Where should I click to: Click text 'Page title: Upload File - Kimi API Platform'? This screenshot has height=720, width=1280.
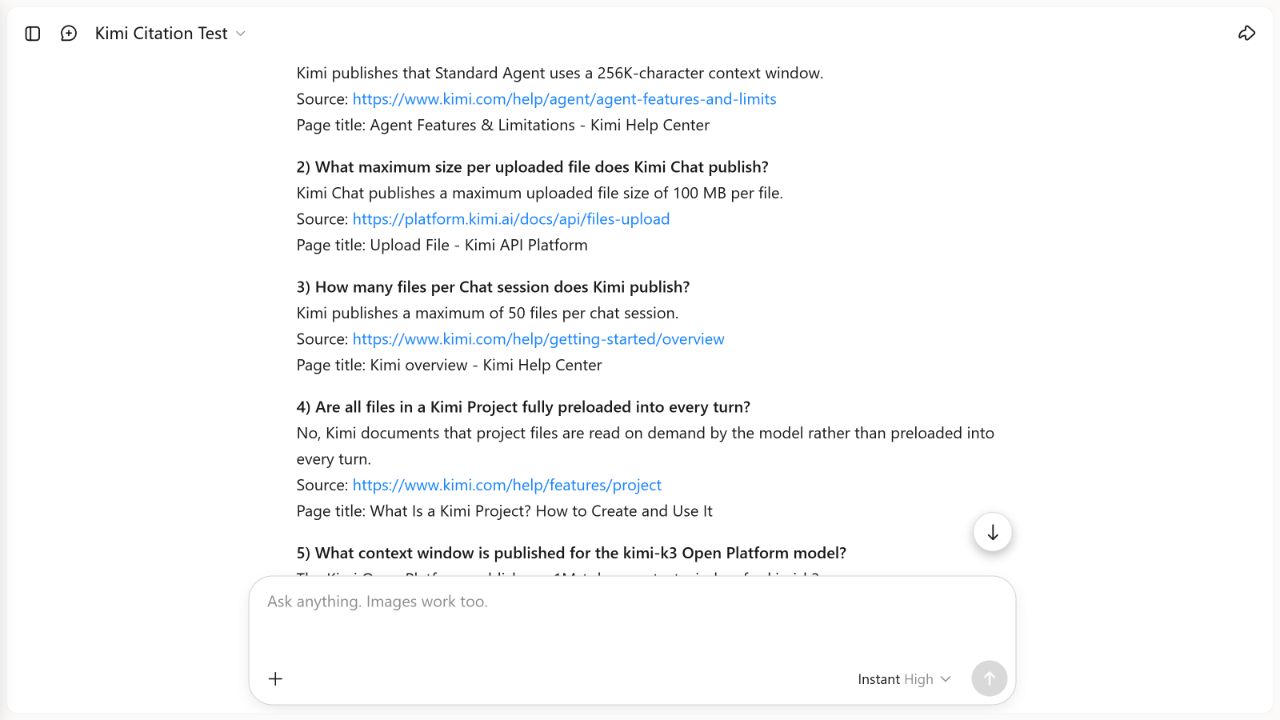[442, 245]
